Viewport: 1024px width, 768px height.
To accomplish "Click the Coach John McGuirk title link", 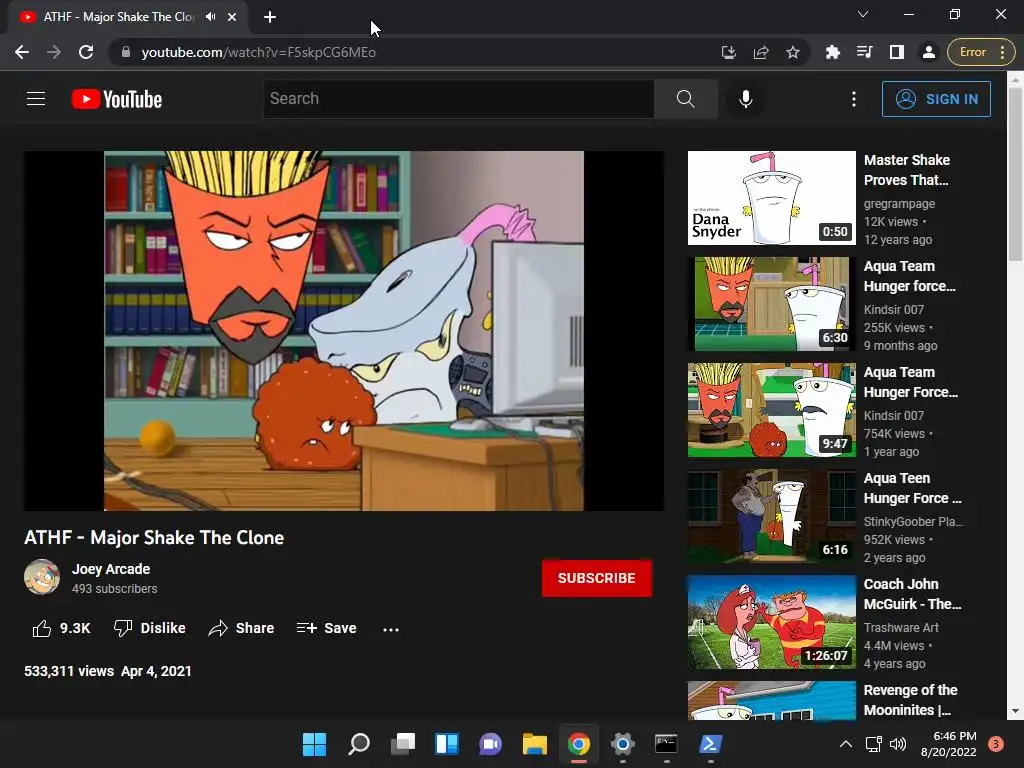I will 912,594.
